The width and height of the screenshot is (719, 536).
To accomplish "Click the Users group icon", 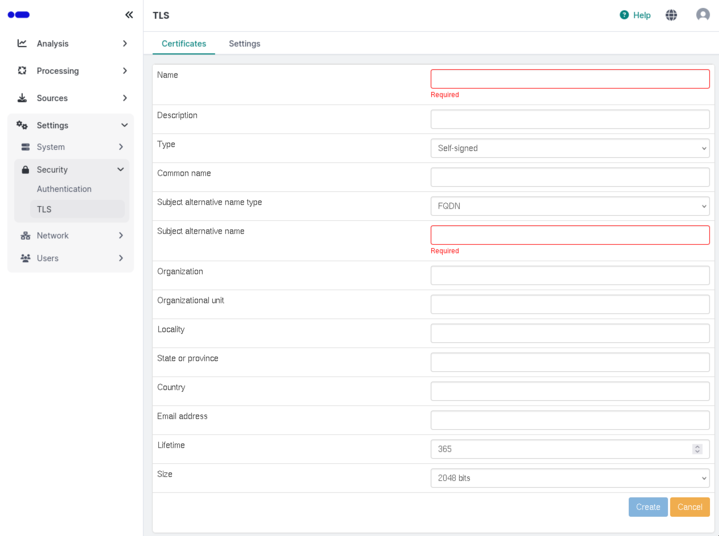I will pyautogui.click(x=26, y=258).
